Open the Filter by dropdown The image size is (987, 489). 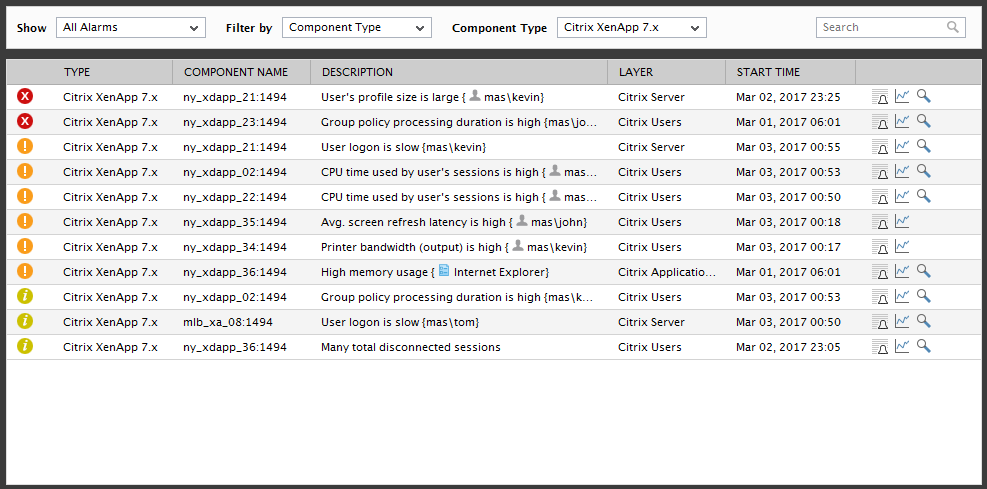(x=357, y=28)
